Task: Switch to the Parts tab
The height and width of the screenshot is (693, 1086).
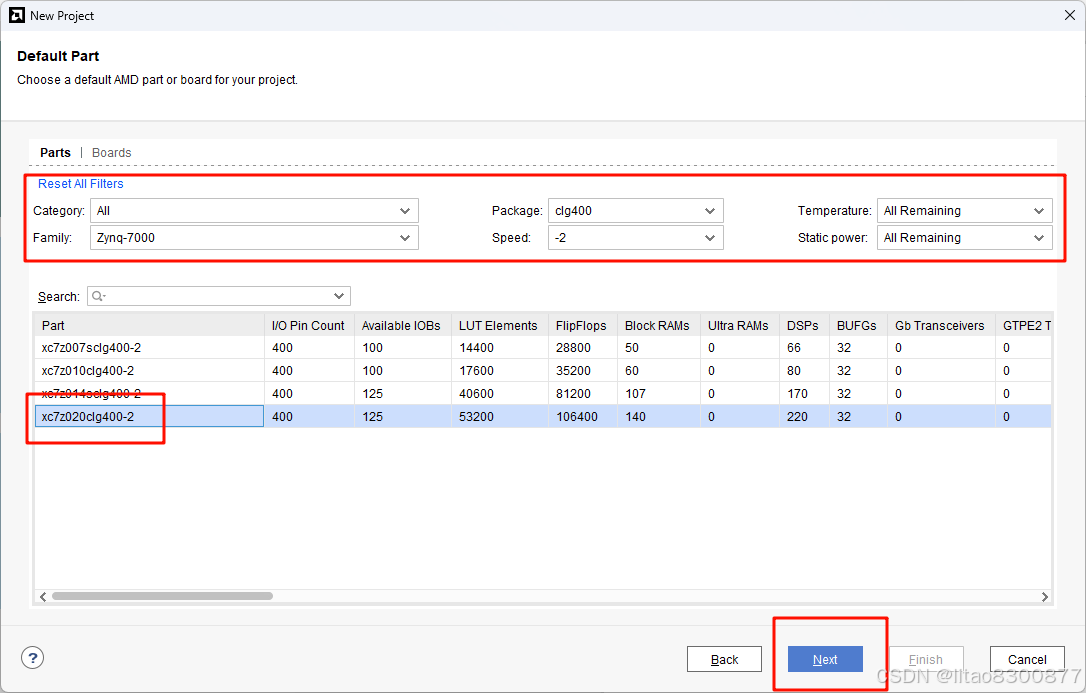Action: [55, 152]
